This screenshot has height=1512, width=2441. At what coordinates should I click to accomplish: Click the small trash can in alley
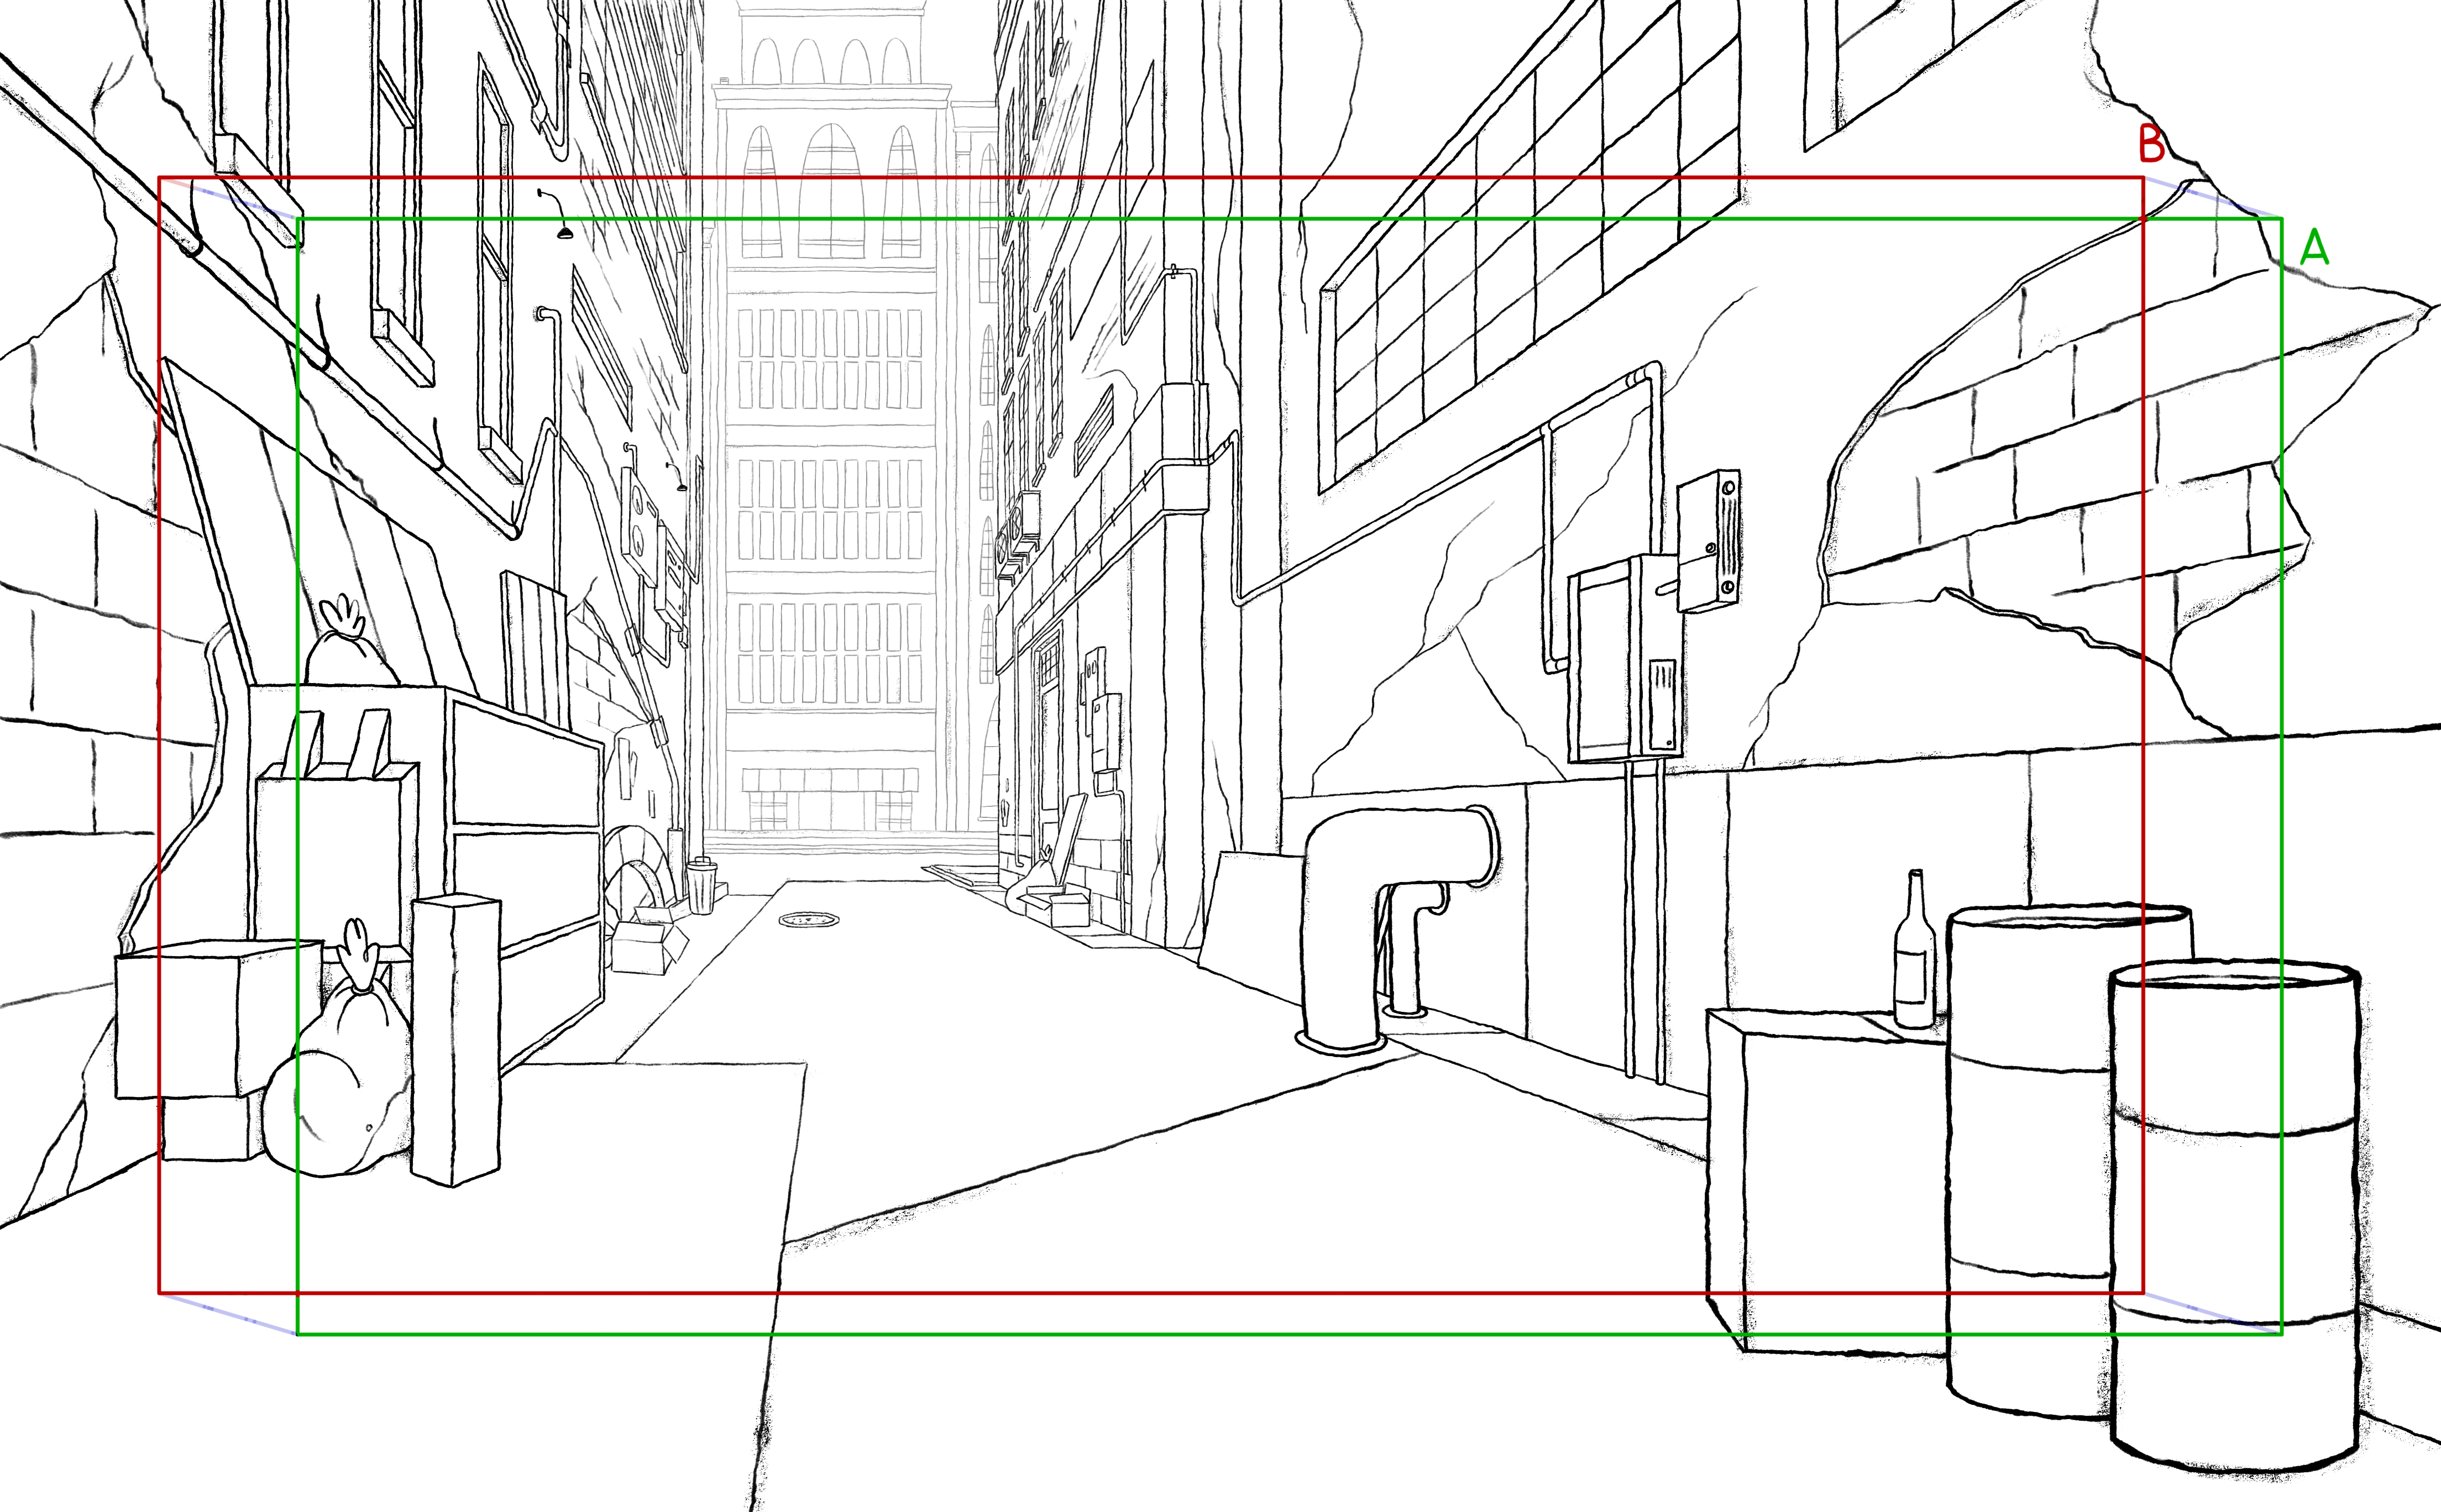tap(701, 886)
